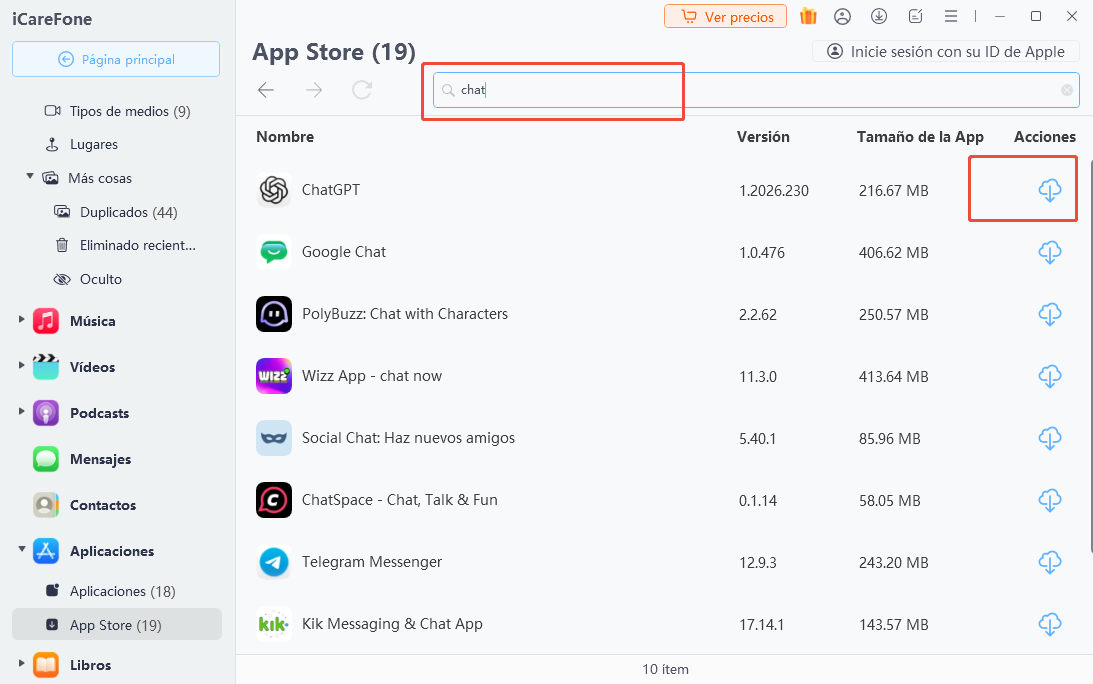Click the Google Chat app icon
1093x684 pixels.
pos(274,252)
